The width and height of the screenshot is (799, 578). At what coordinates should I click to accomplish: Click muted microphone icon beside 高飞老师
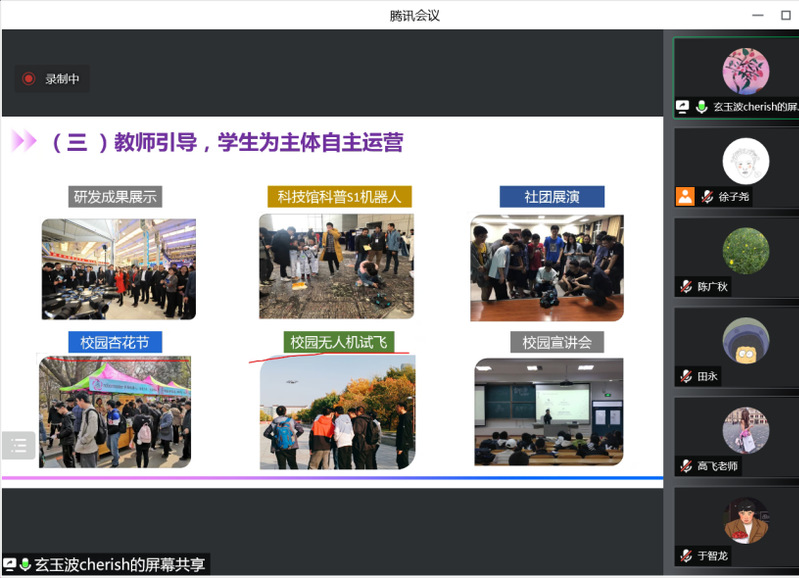(685, 466)
